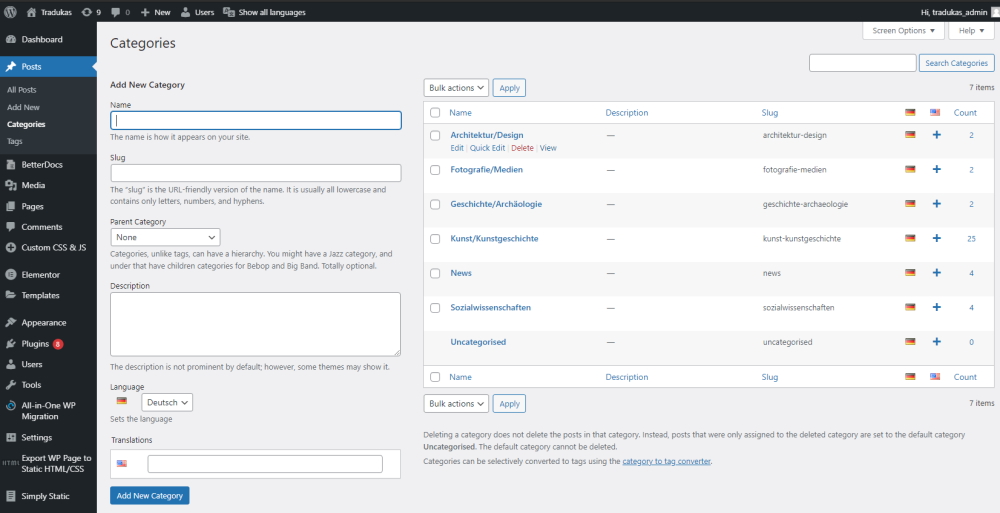Open Comments in the sidebar menu
The height and width of the screenshot is (513, 1000).
48,227
